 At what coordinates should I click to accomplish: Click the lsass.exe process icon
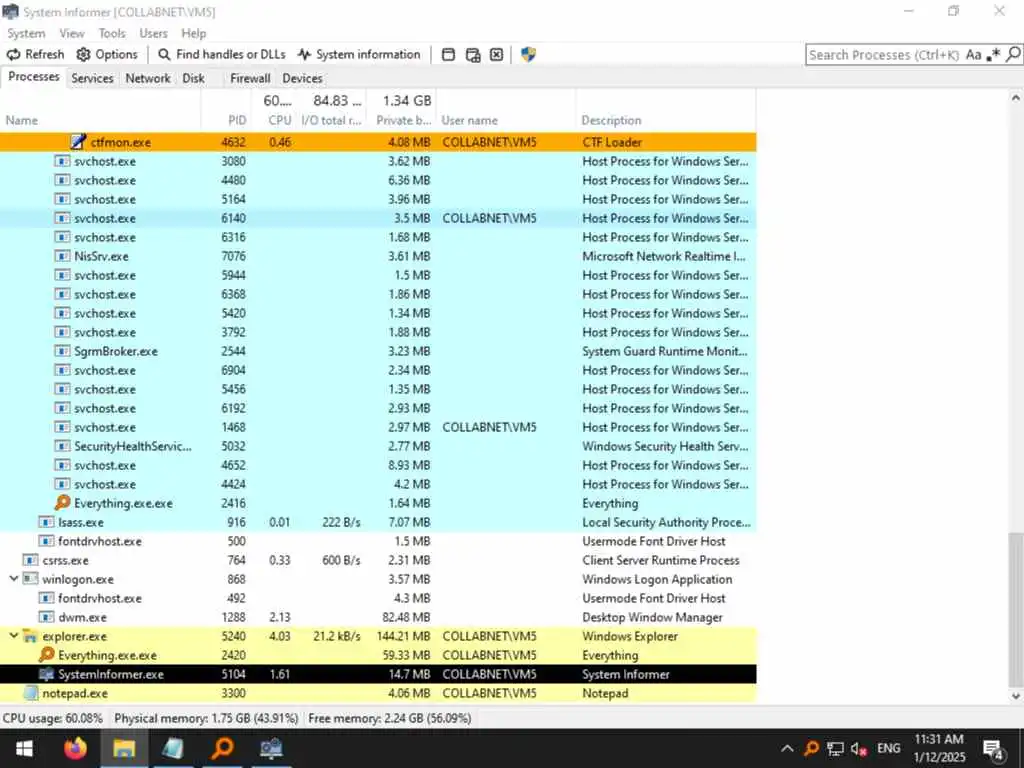(46, 522)
